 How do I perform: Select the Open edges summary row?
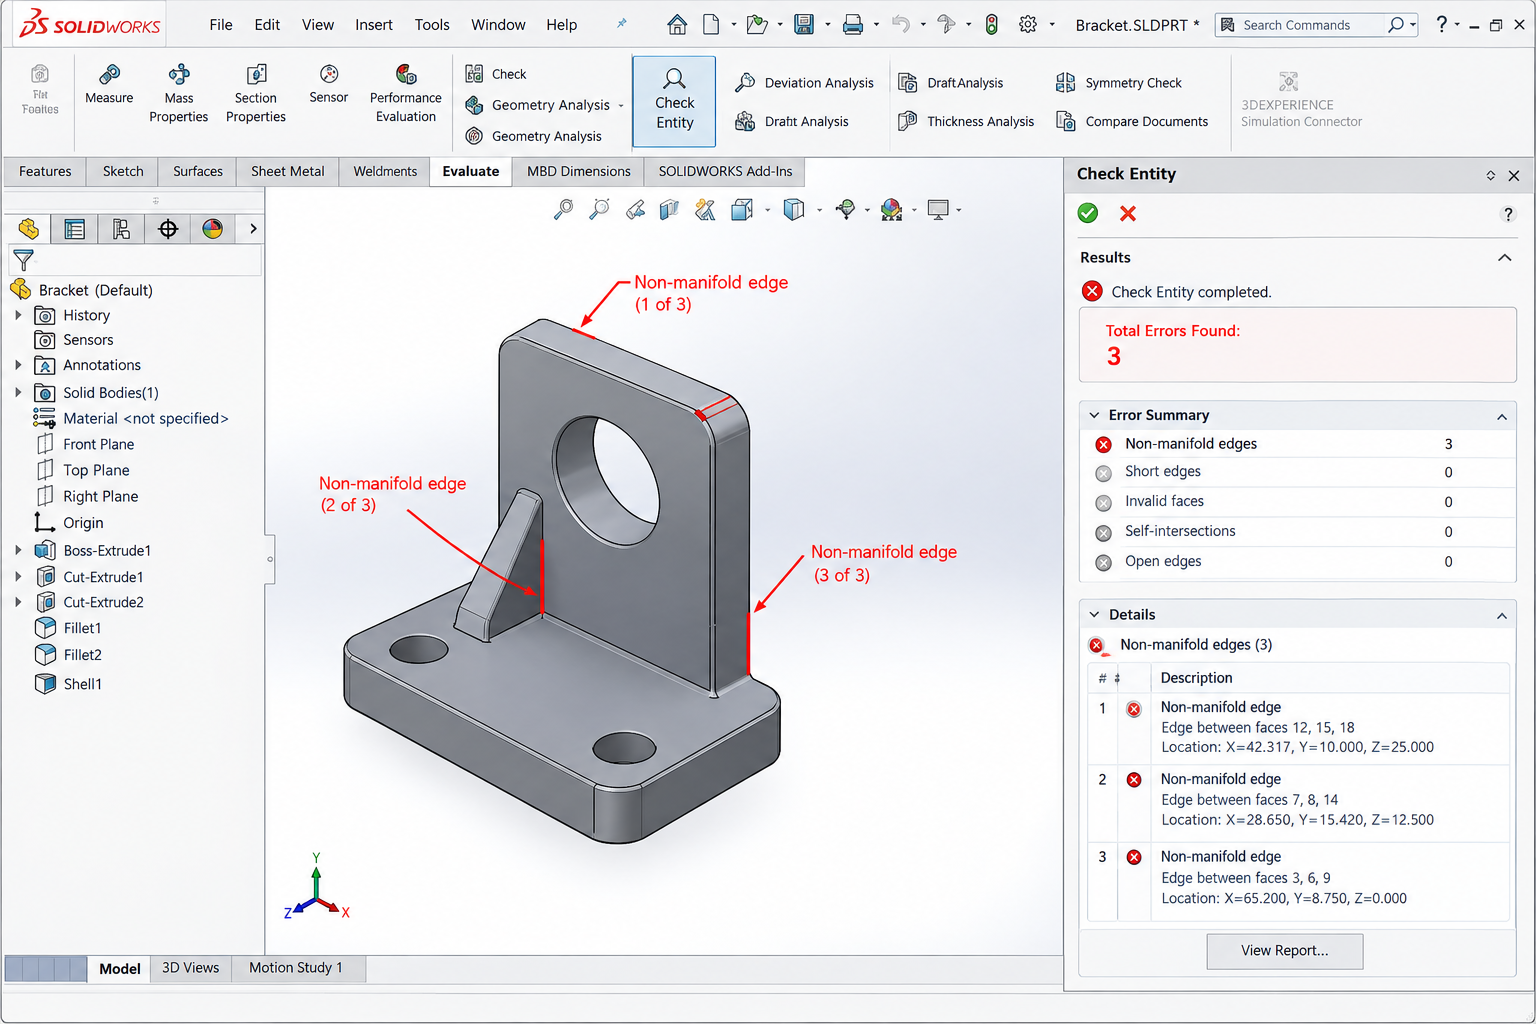(1298, 562)
